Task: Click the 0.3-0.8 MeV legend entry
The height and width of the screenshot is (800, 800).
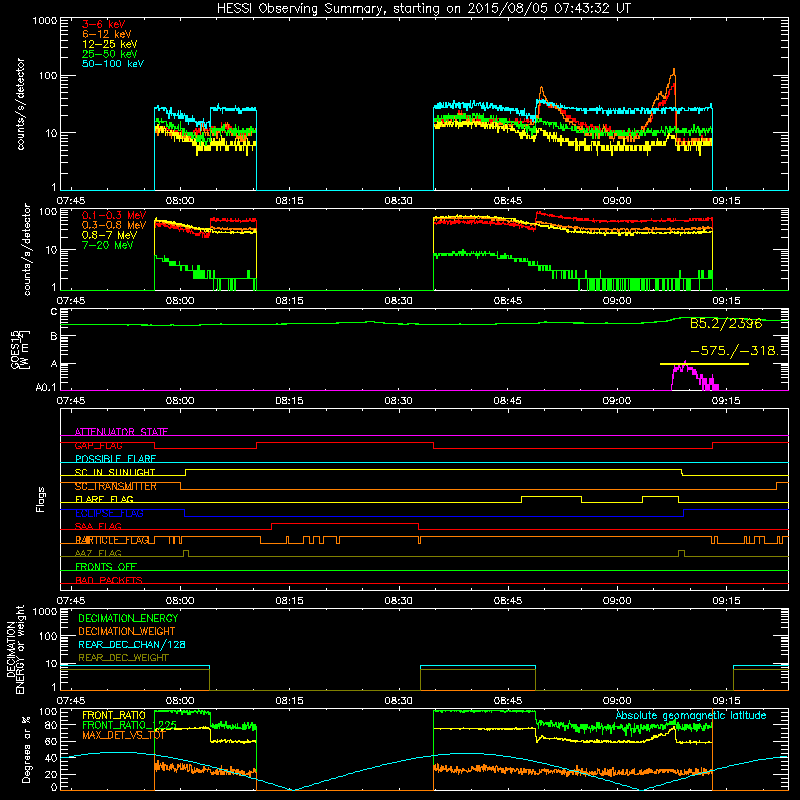Action: (114, 225)
